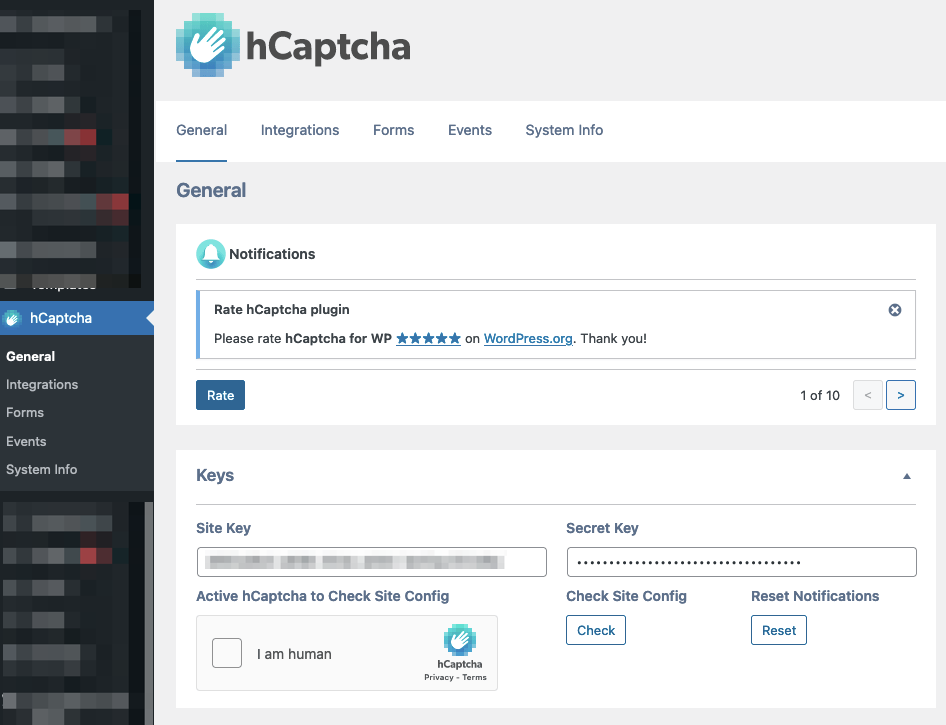Click the hCaptcha widget logo

[x=460, y=640]
